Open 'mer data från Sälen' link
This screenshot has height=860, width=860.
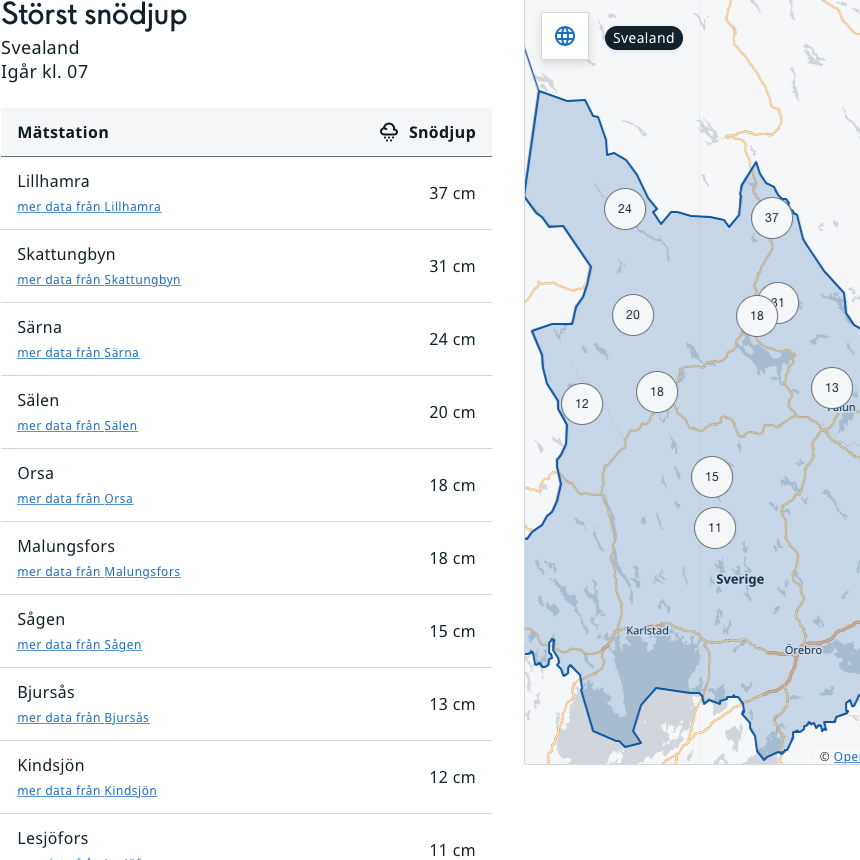coord(77,426)
